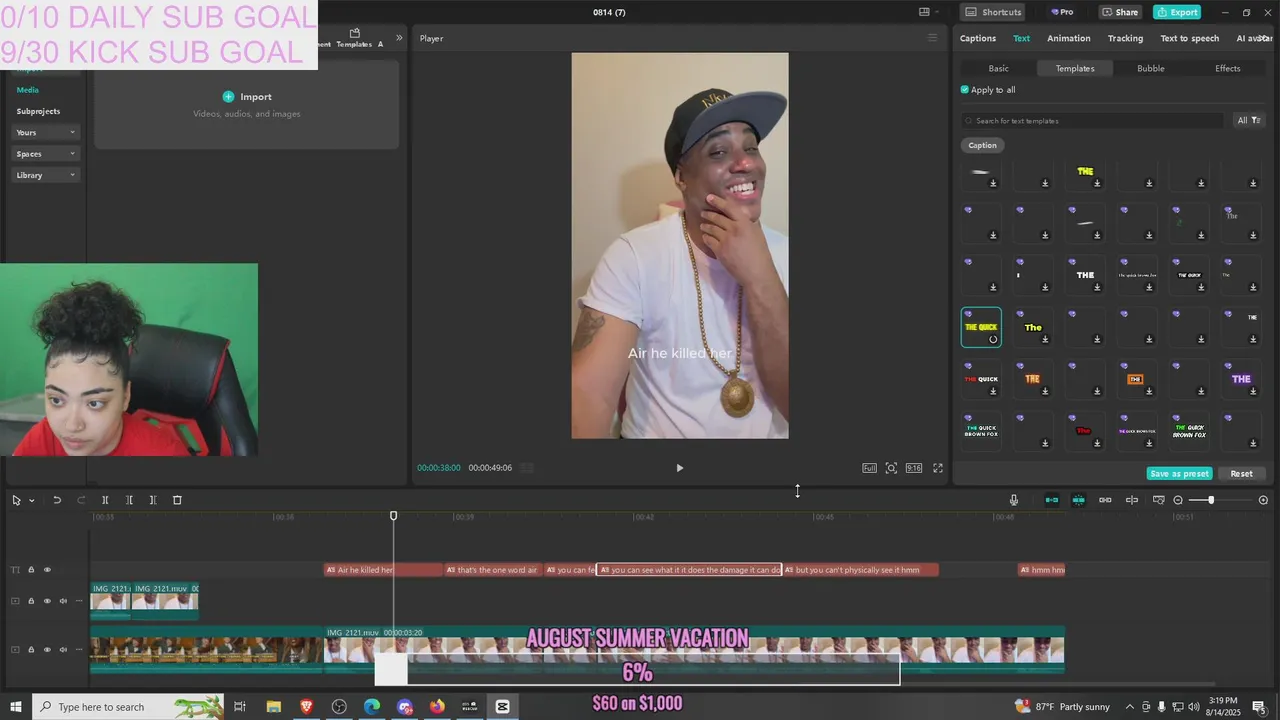Screen dimensions: 1280x720
Task: Open the Player panel menu icon
Action: pyautogui.click(x=932, y=38)
